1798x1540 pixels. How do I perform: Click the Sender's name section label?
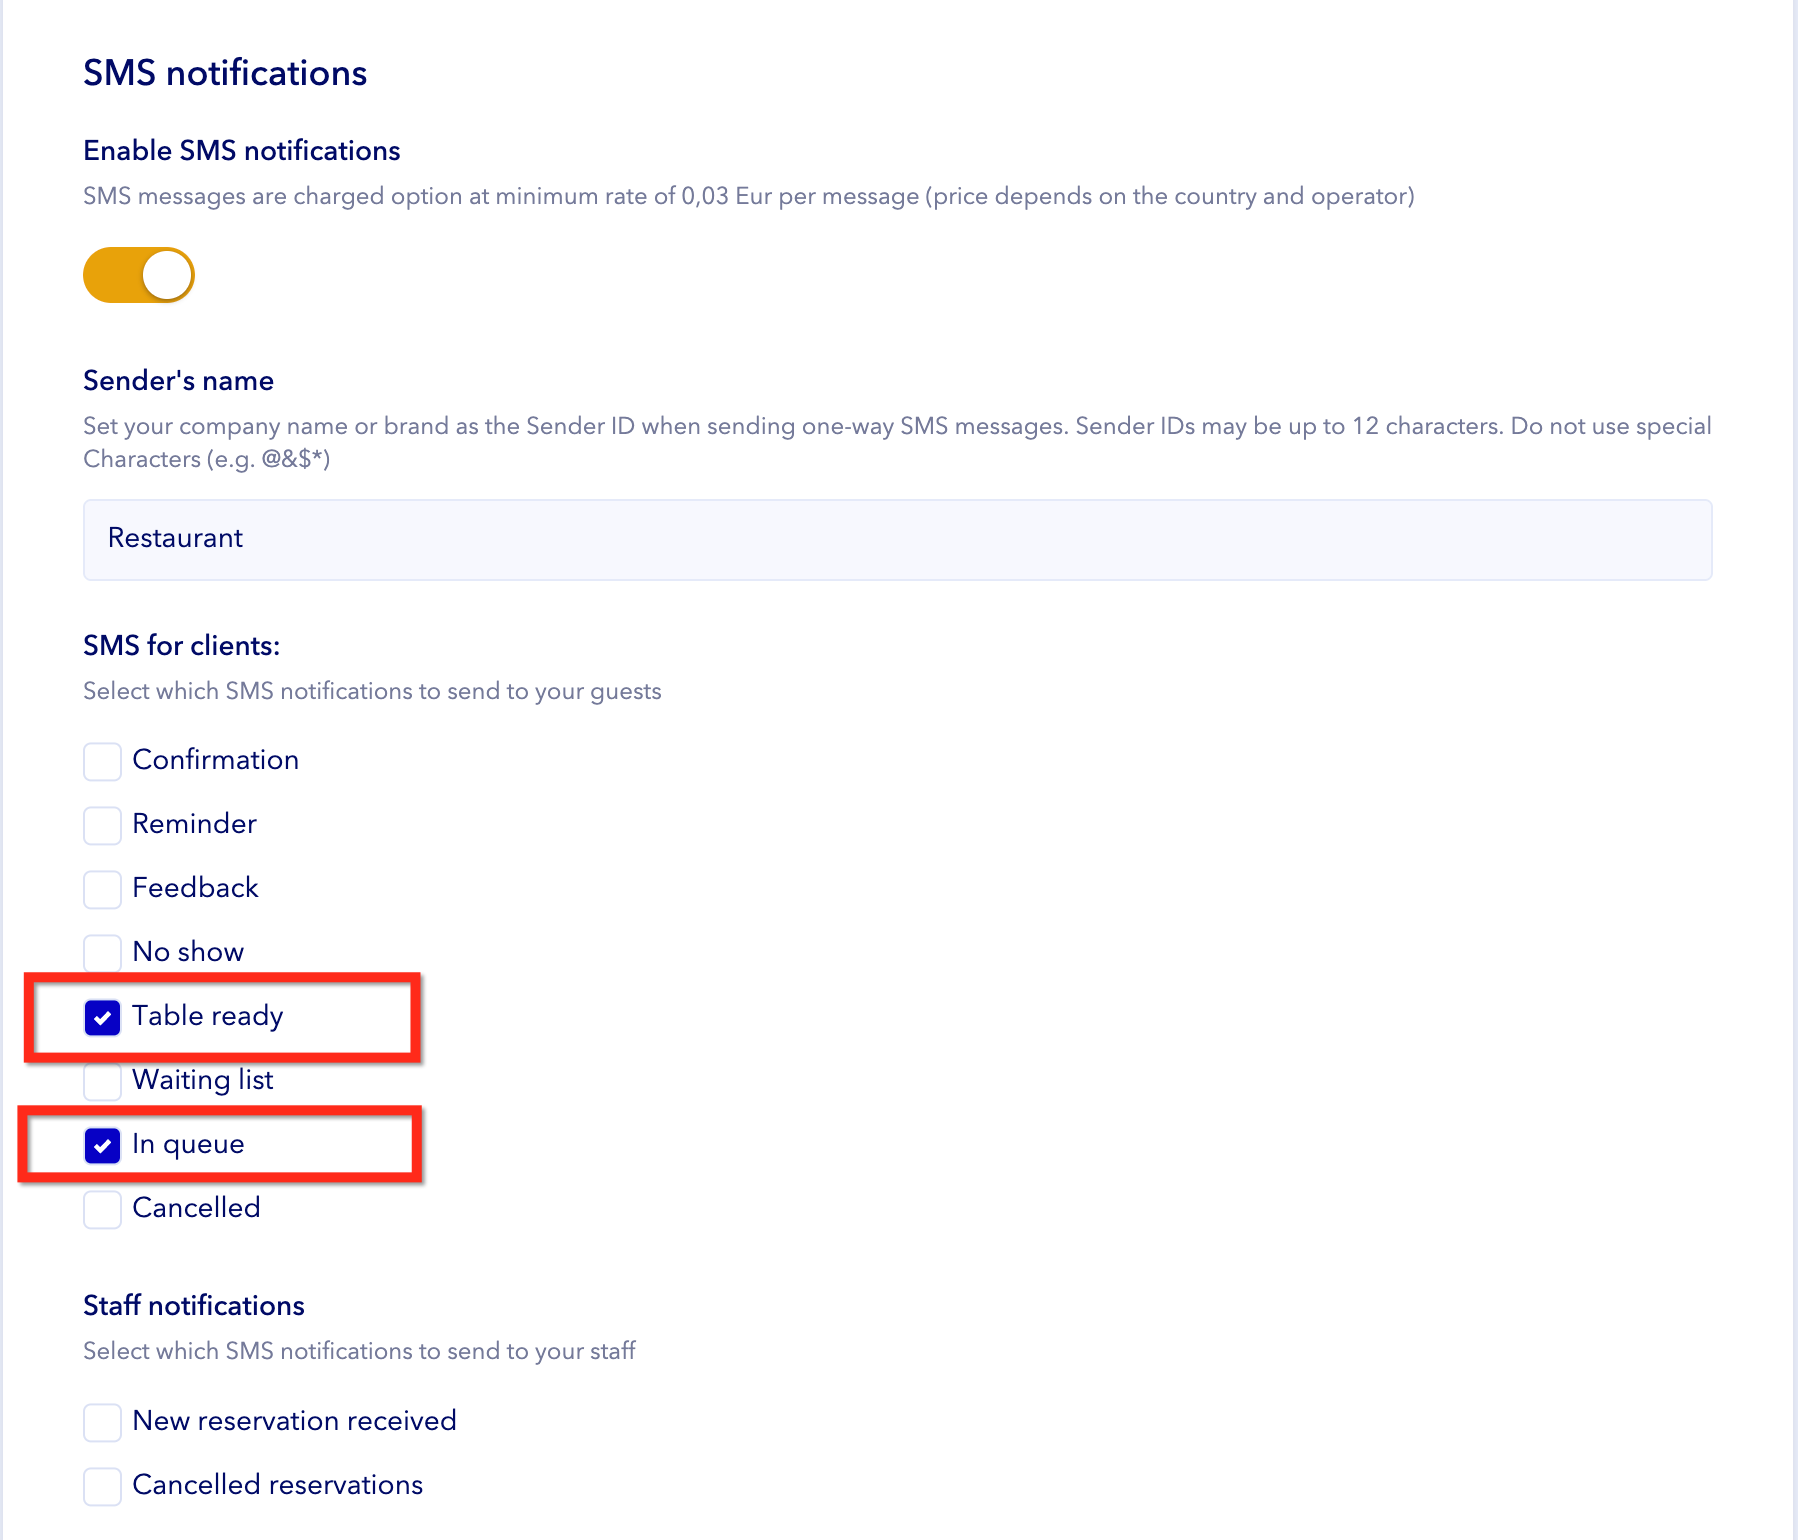pos(179,380)
